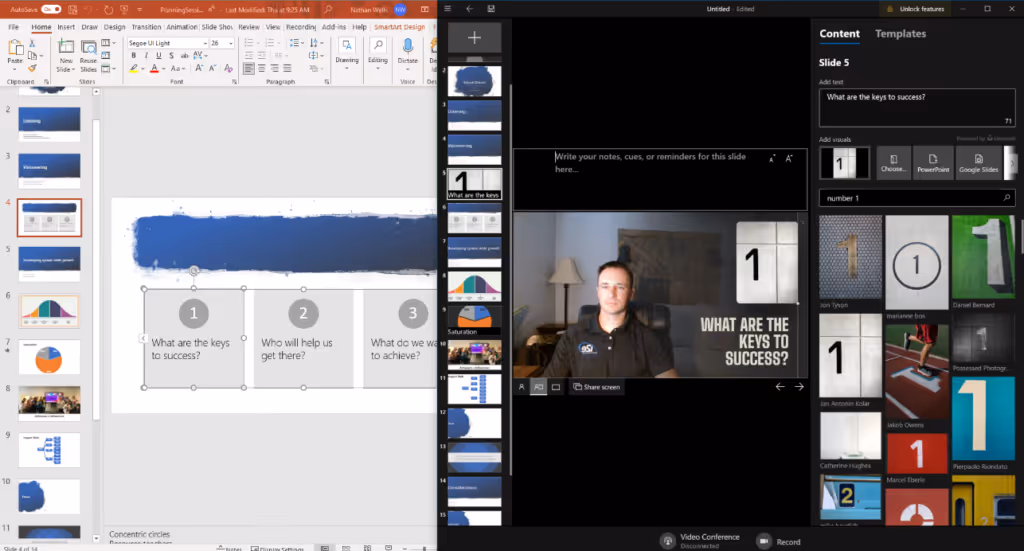Click the Increase Font Size icon in the ribbon
This screenshot has width=1024, height=551.
[199, 68]
